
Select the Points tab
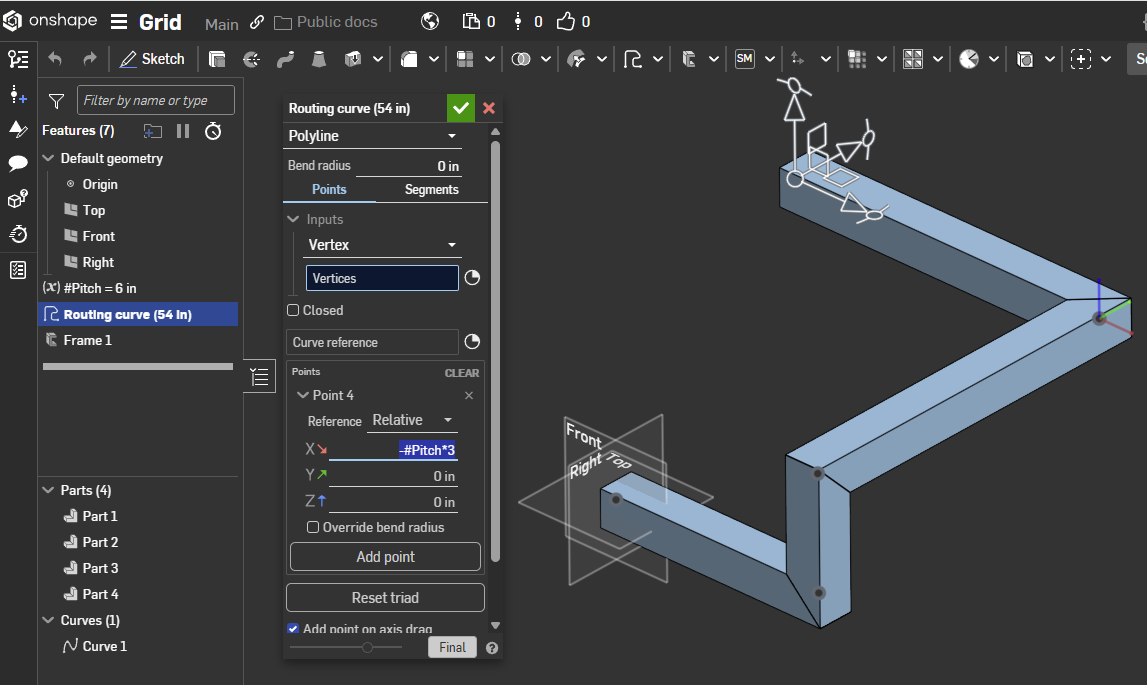click(329, 190)
